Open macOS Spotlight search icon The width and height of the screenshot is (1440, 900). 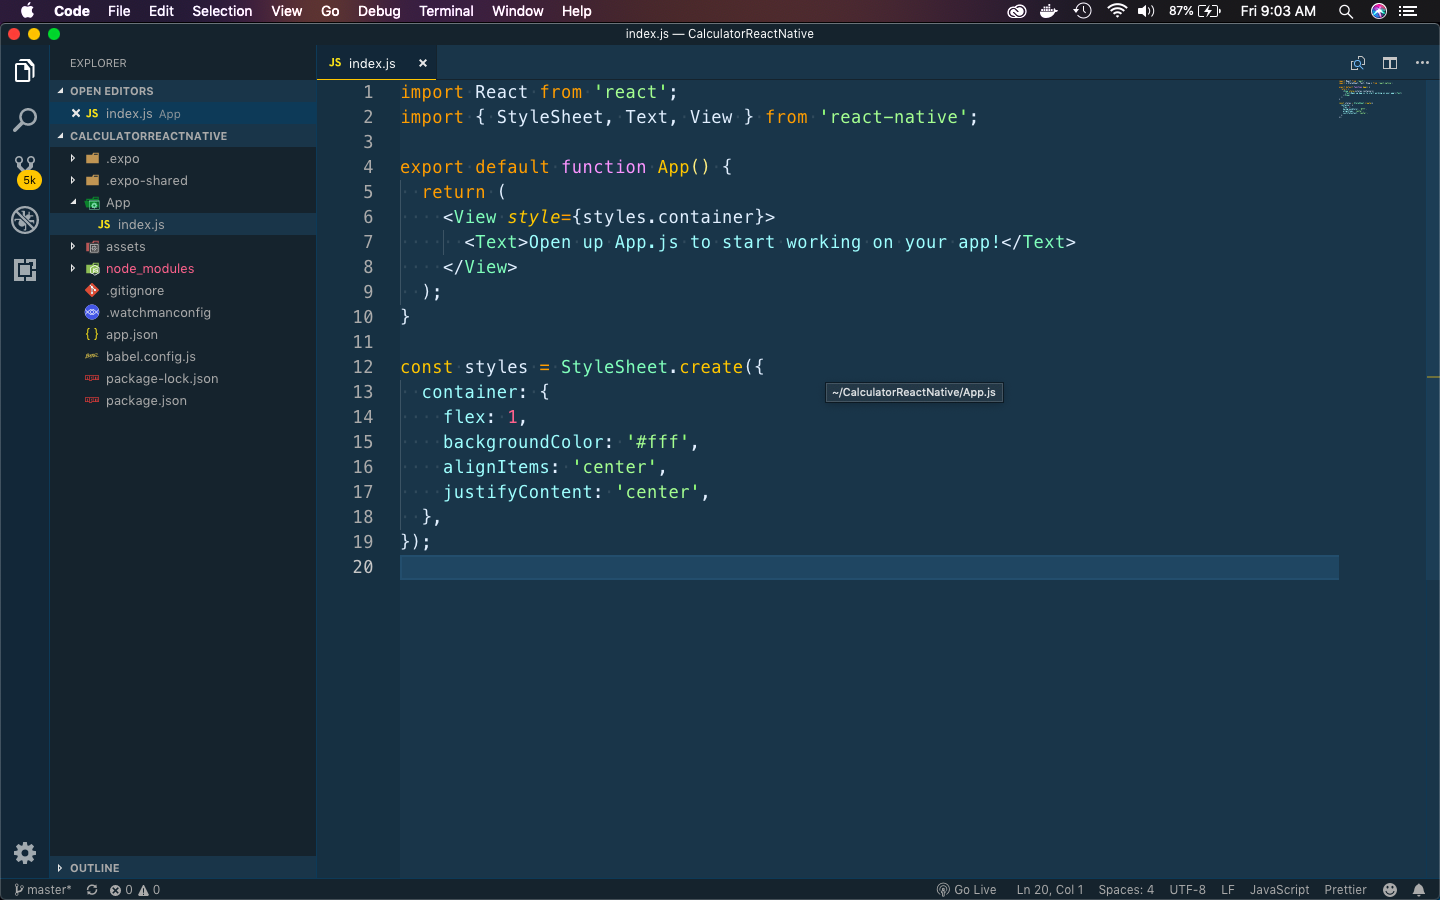(x=1346, y=11)
